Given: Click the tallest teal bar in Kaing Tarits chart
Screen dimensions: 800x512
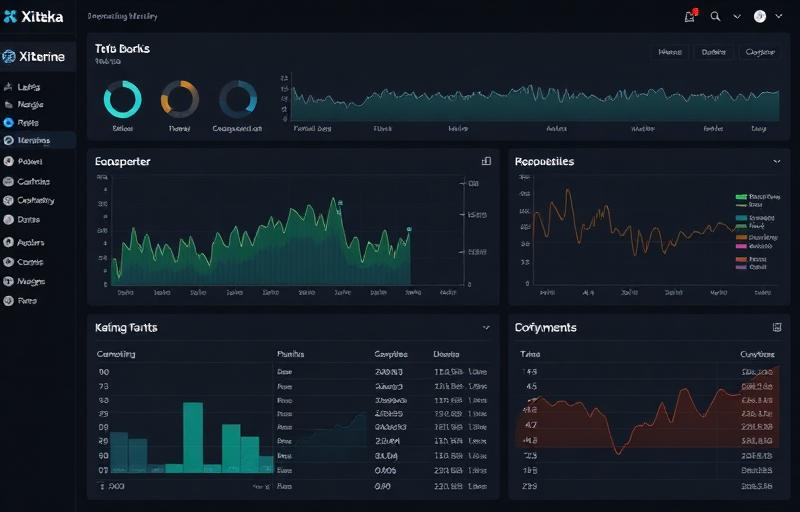Looking at the screenshot, I should click(192, 436).
